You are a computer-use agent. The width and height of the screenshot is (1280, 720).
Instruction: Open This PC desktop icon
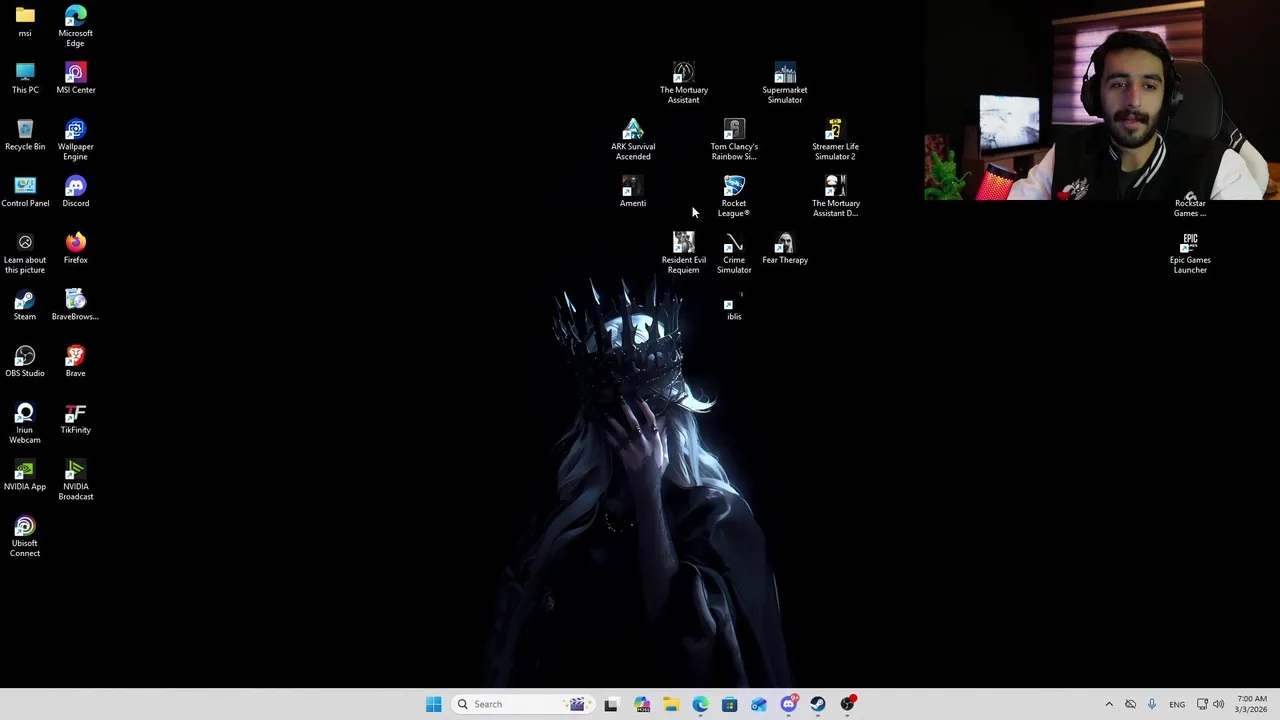click(x=25, y=78)
